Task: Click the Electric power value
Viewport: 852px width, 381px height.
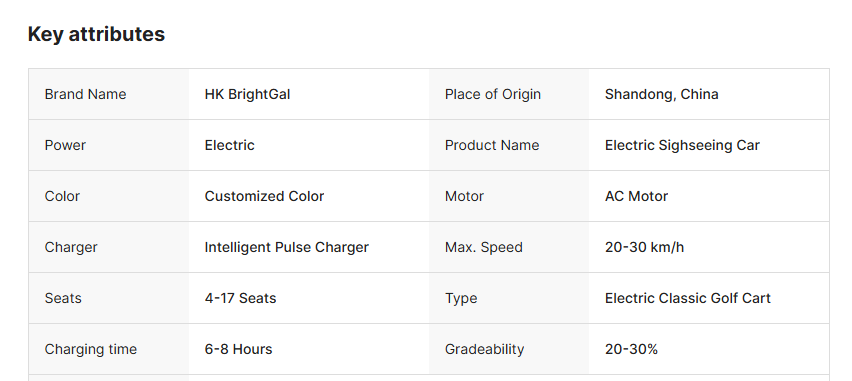Action: pyautogui.click(x=229, y=145)
